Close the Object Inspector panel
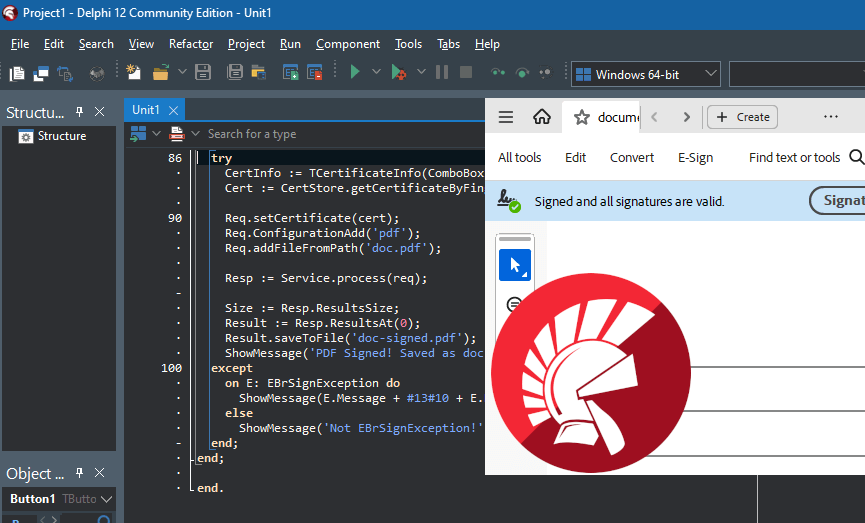 coord(99,473)
